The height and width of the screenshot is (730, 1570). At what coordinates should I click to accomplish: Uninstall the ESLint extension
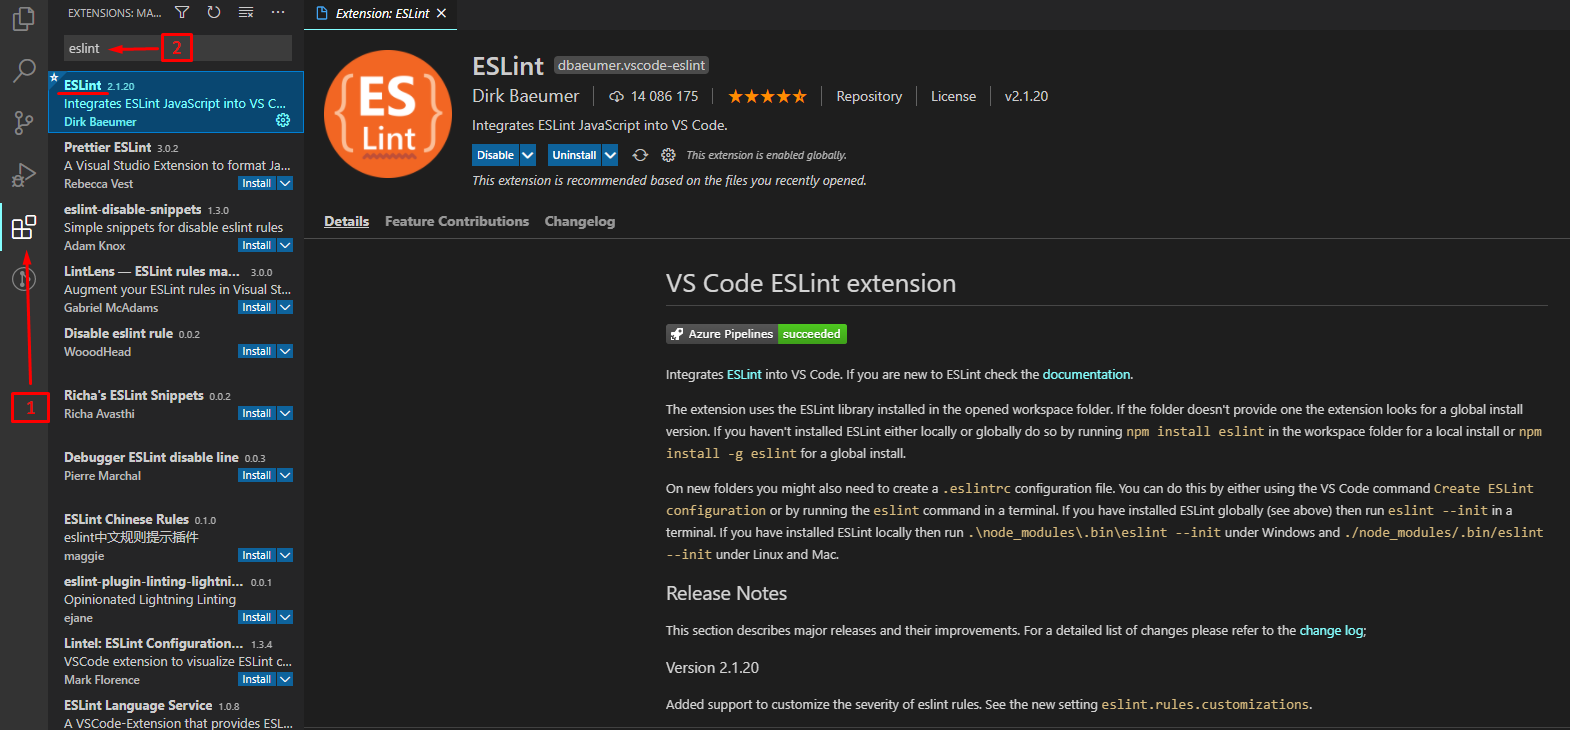574,155
